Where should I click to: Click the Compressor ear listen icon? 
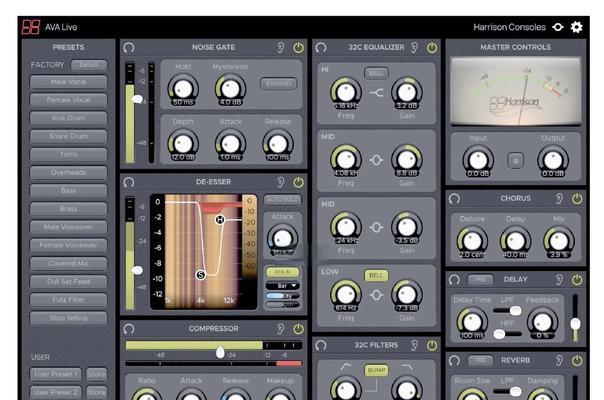coord(281,329)
